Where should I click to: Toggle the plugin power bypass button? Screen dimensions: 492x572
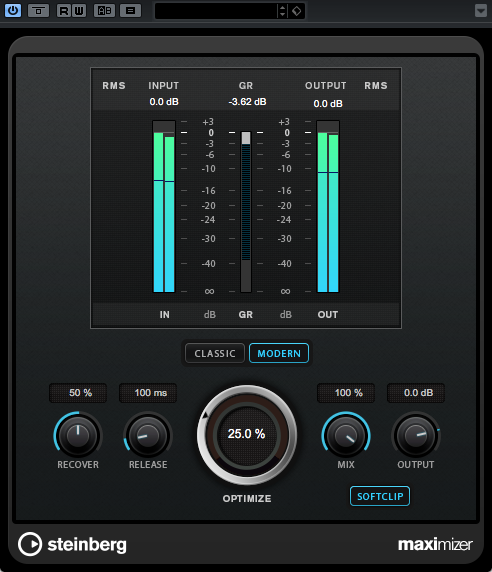(x=13, y=10)
